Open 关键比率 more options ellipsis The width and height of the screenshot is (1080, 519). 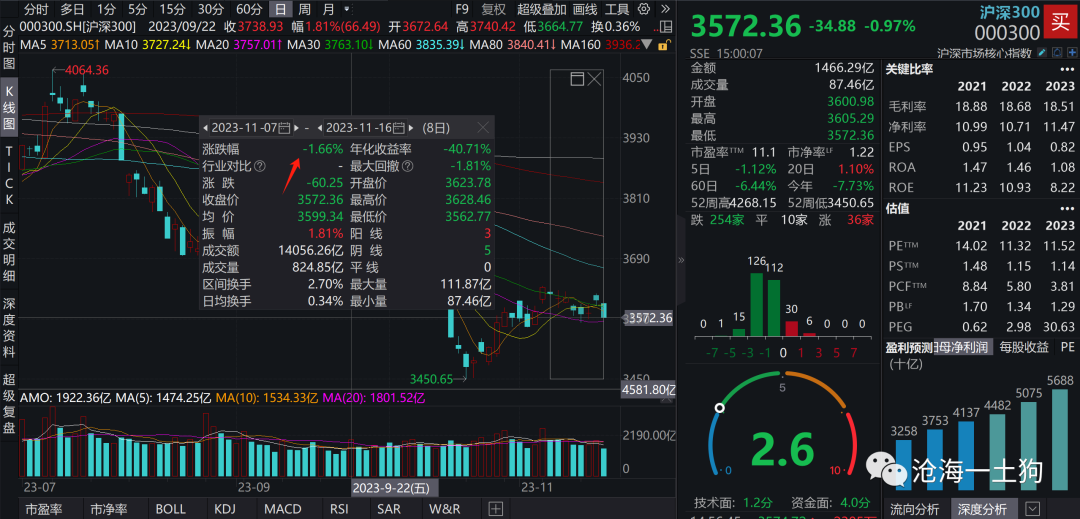1067,69
